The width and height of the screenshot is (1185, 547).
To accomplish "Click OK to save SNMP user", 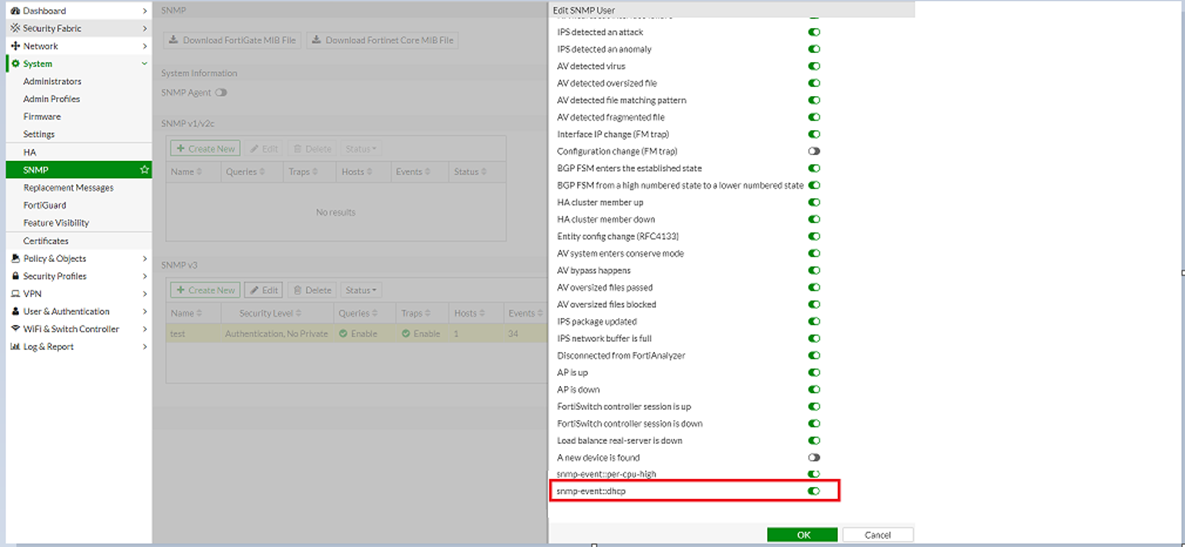I will coord(803,535).
